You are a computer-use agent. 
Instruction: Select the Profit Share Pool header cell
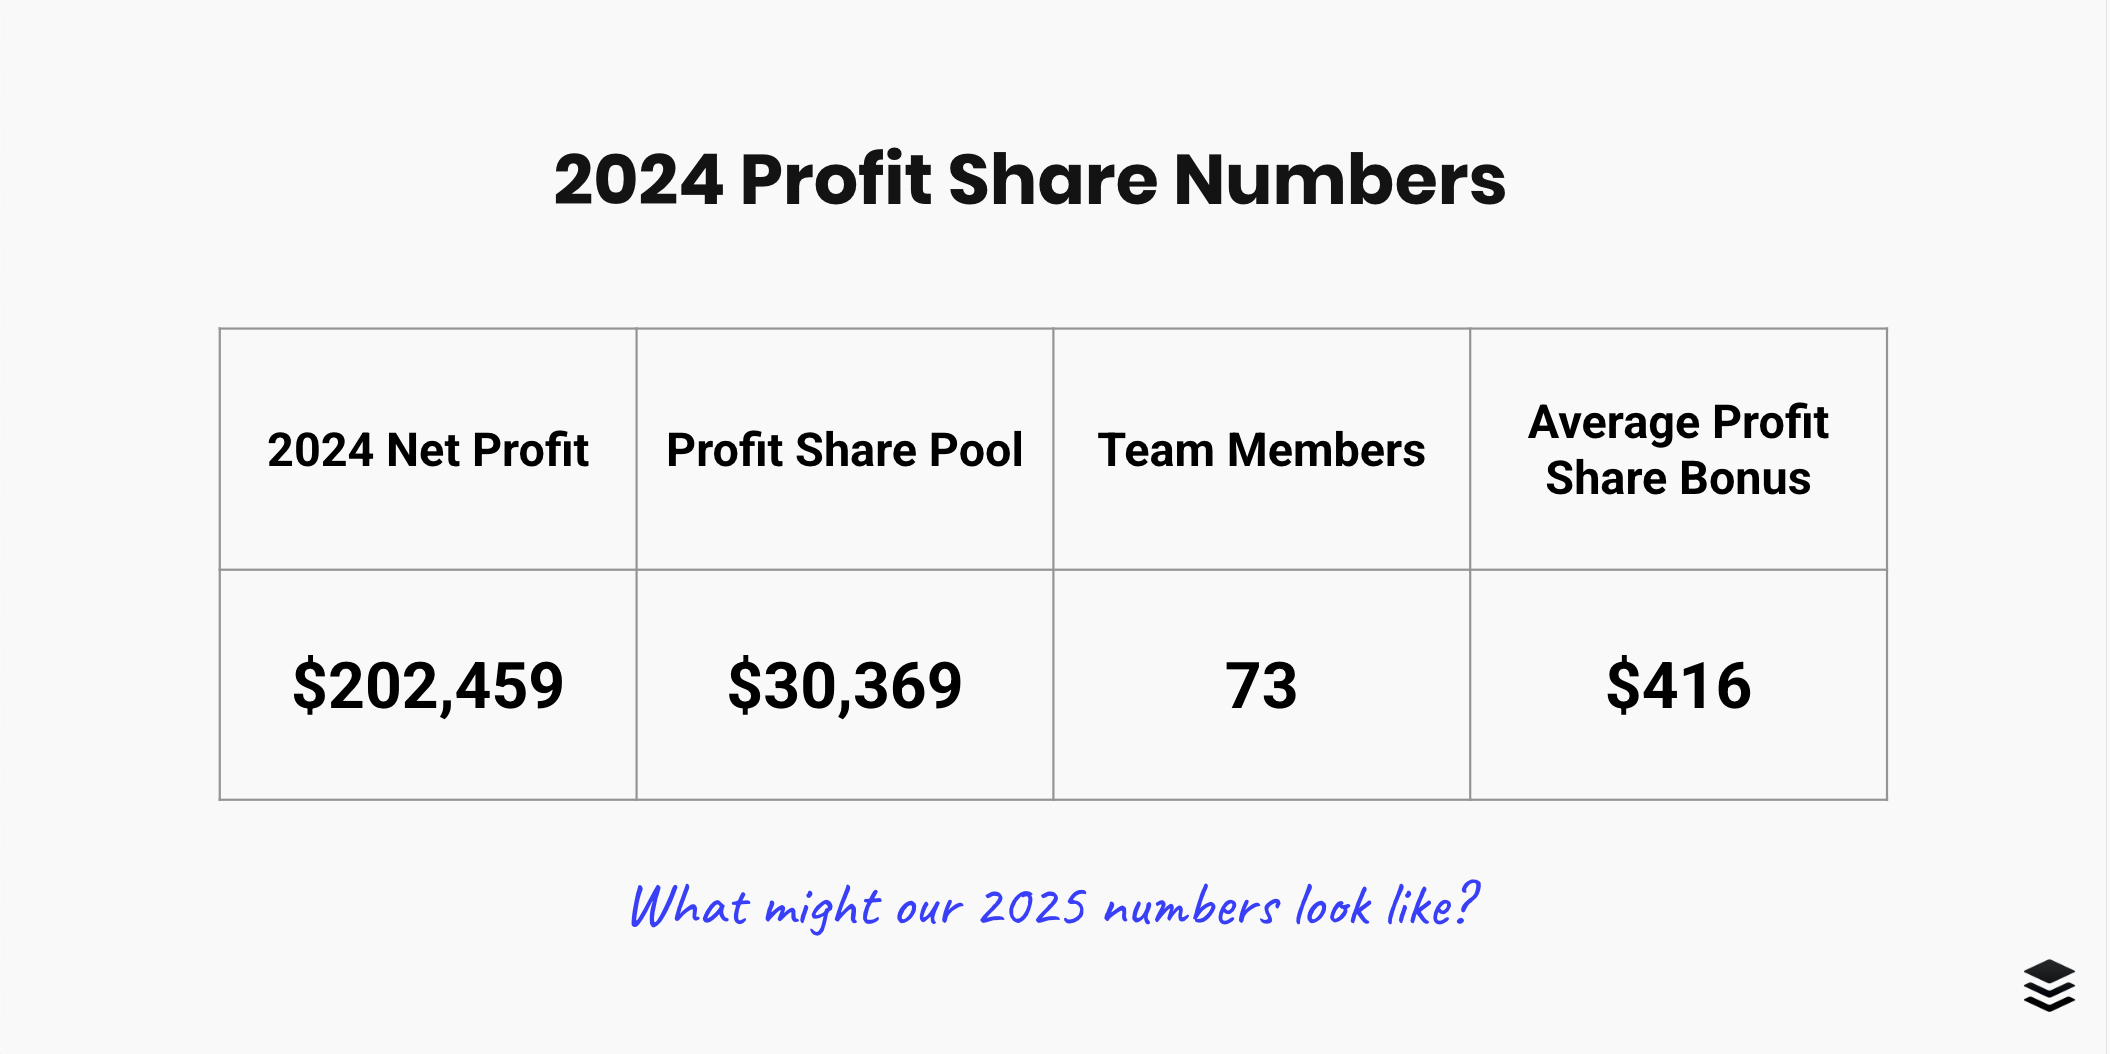[x=845, y=450]
